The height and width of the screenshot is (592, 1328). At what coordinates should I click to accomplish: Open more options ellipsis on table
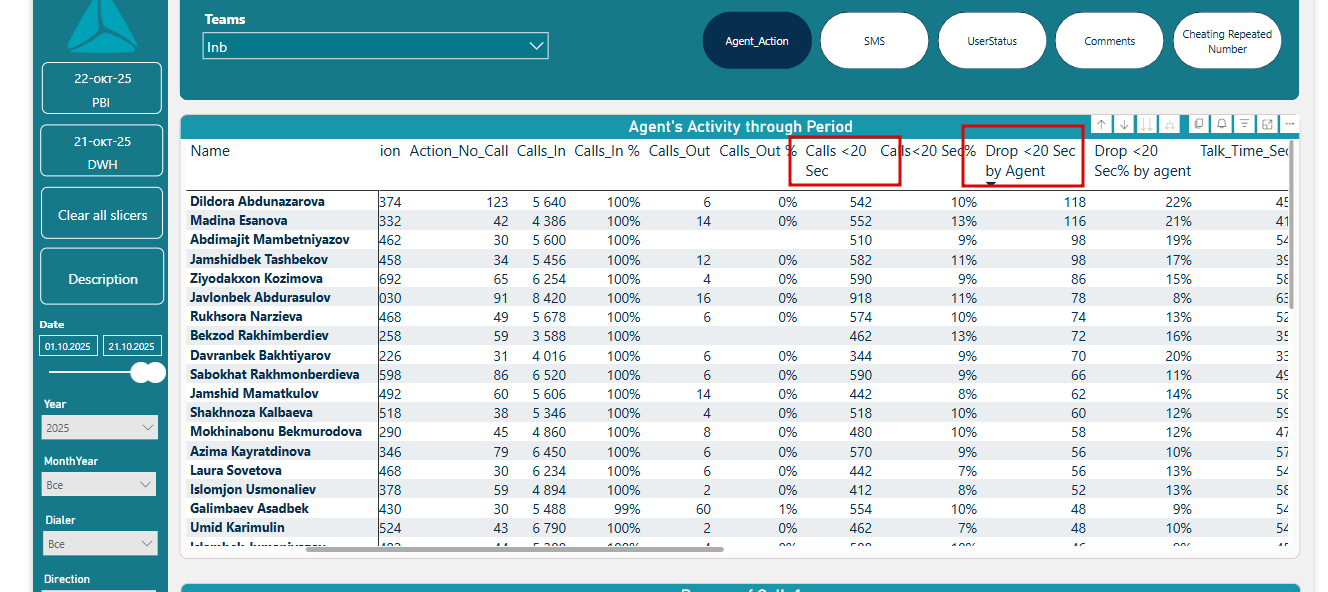coord(1290,124)
